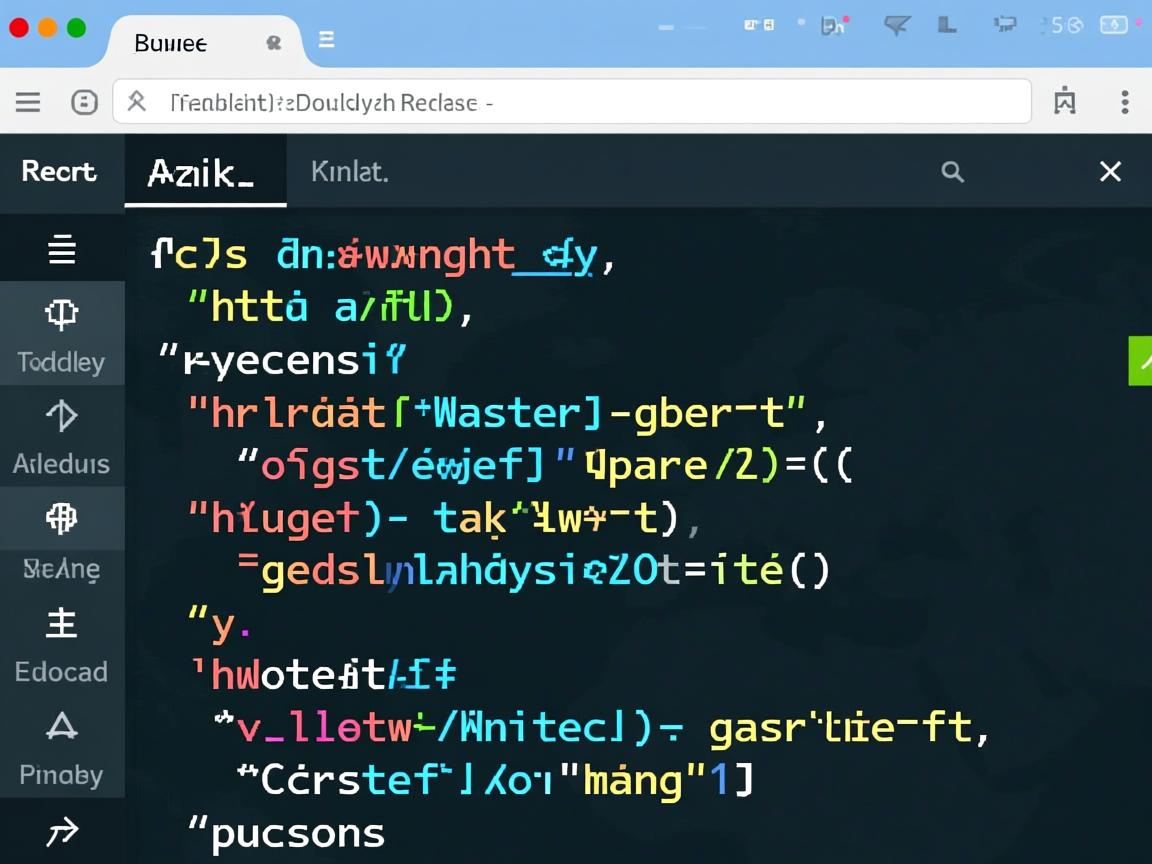Click the icon on the Bumee browser tab

(x=273, y=43)
